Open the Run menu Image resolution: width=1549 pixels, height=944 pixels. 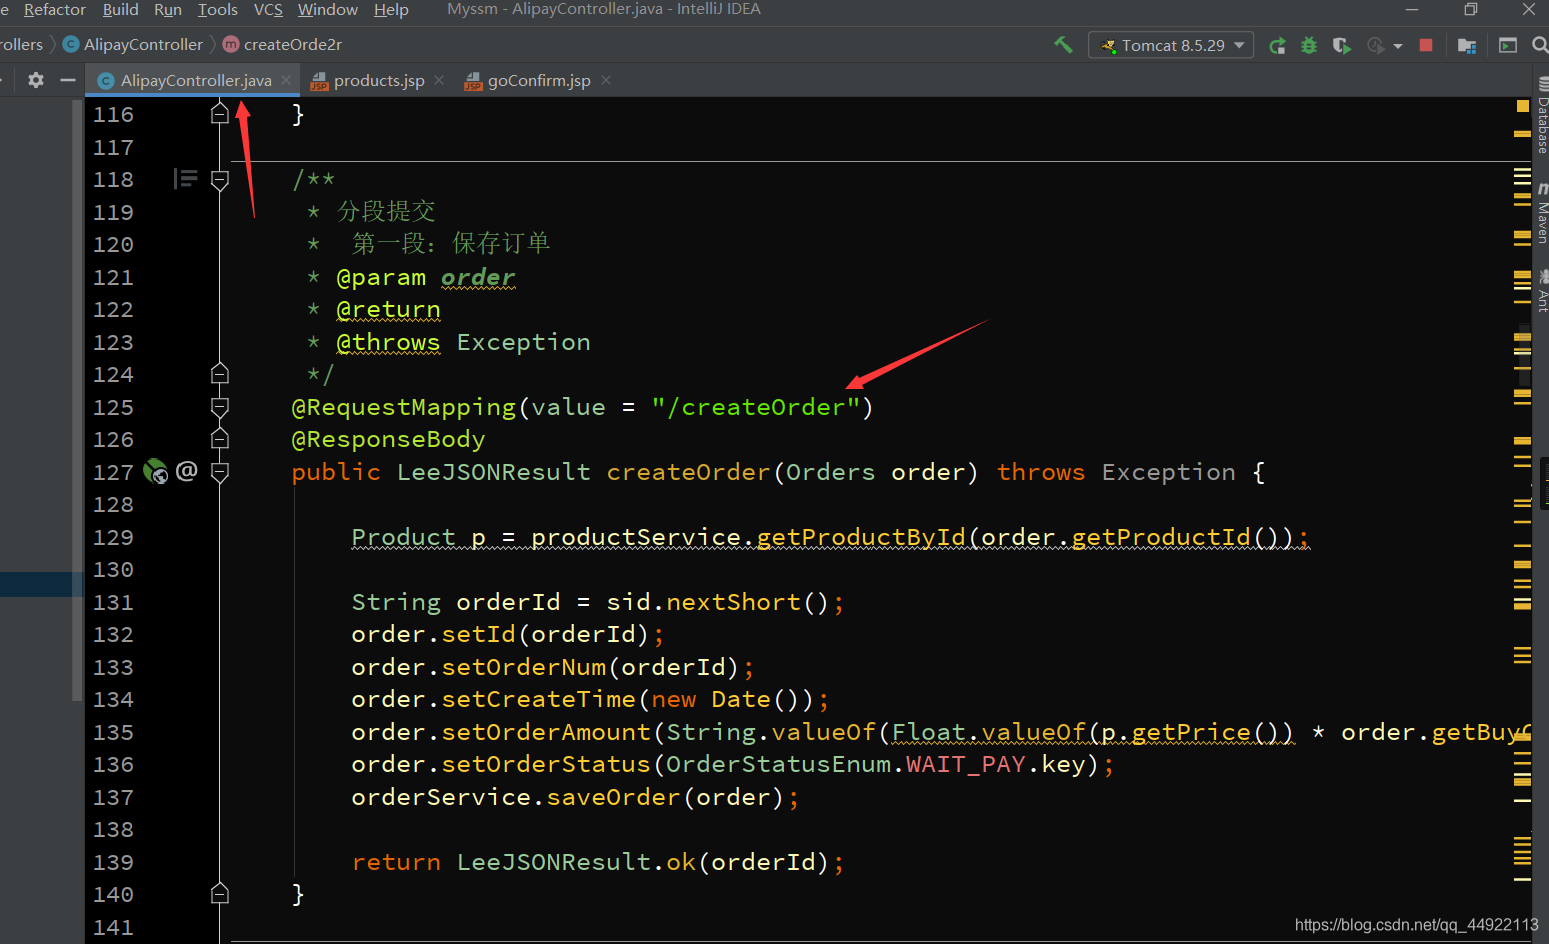168,9
